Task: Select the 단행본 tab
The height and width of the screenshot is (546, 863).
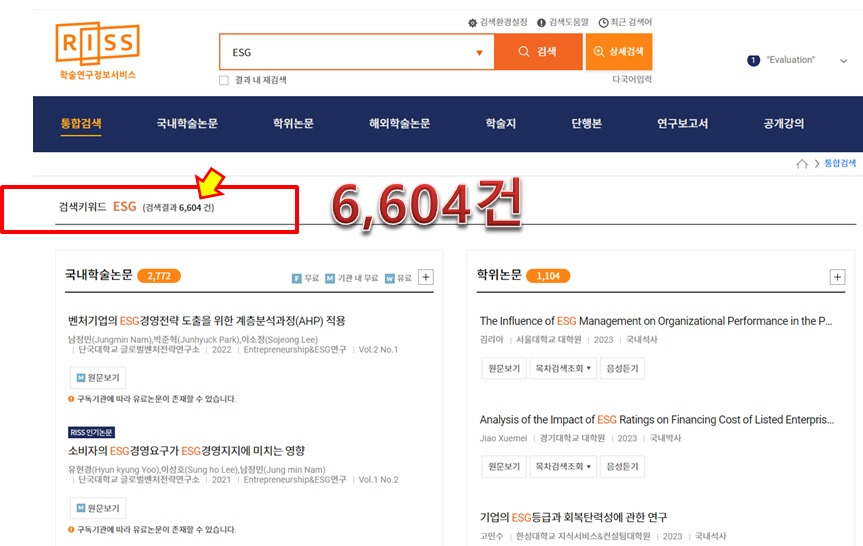Action: point(587,123)
